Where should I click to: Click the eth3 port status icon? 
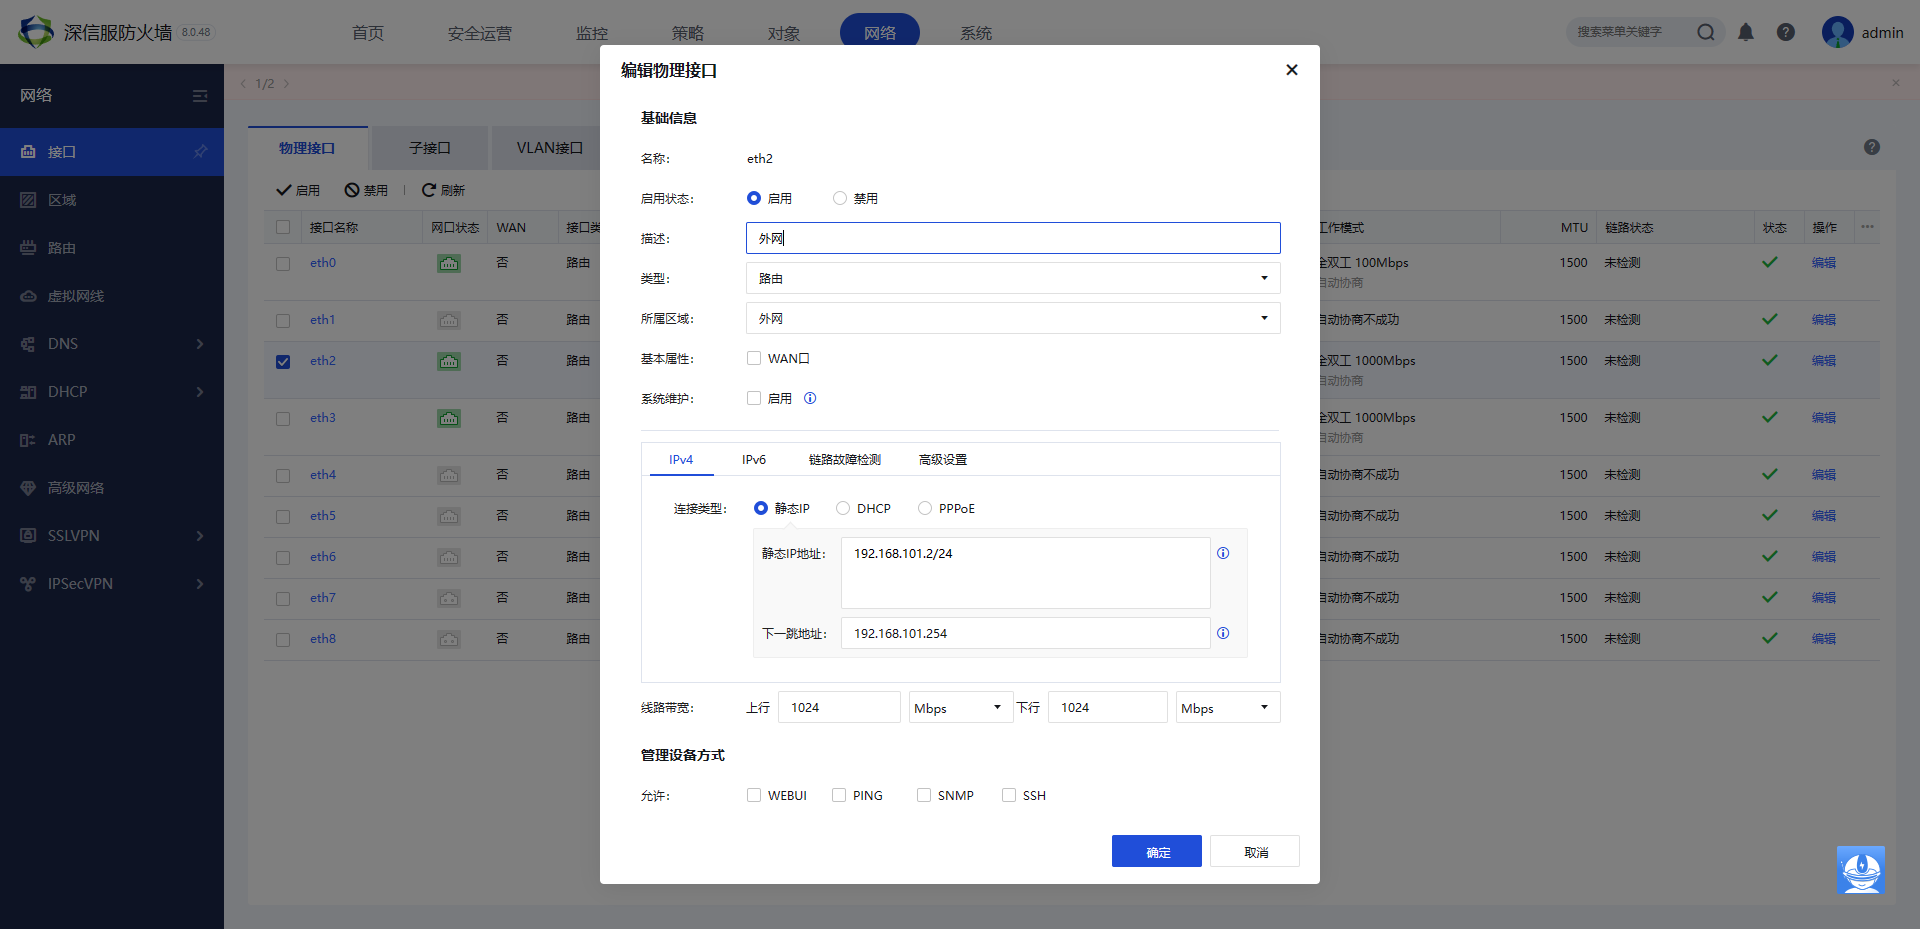[x=449, y=418]
